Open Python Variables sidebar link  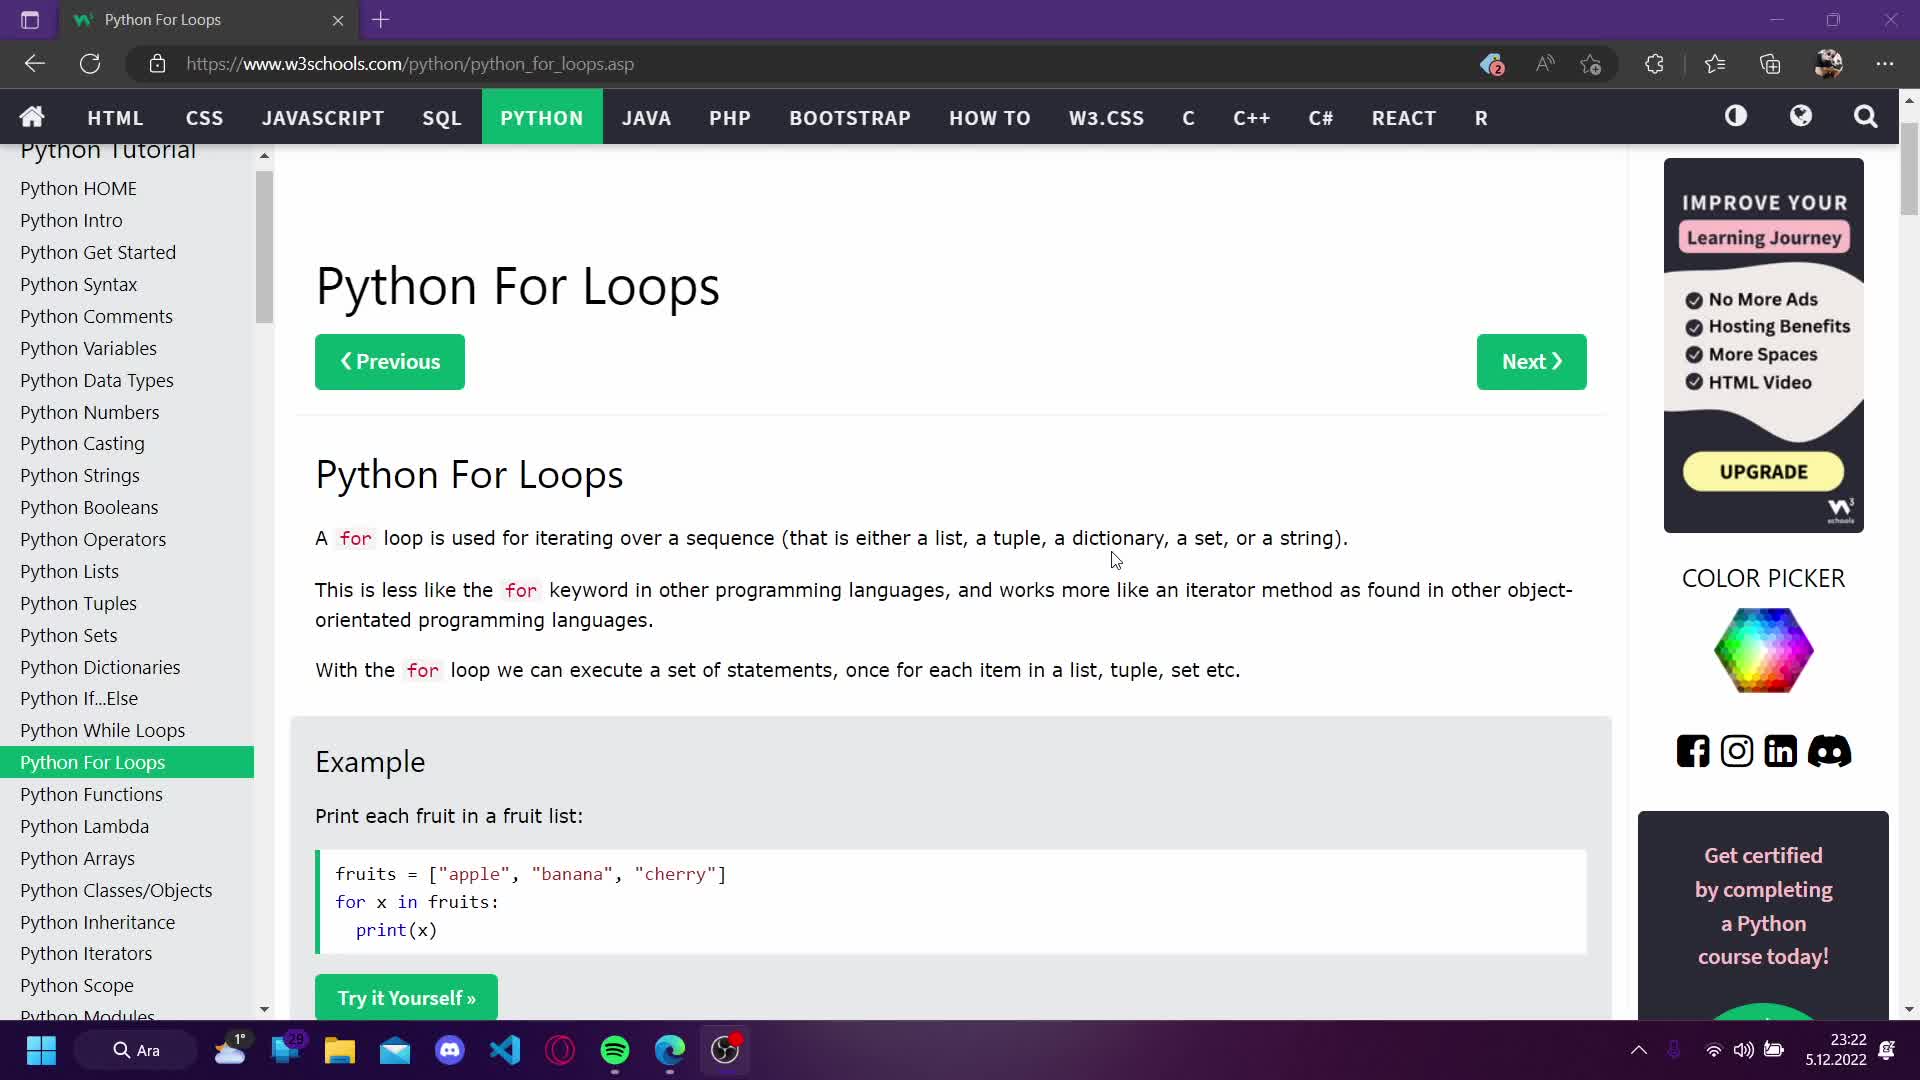click(127, 348)
